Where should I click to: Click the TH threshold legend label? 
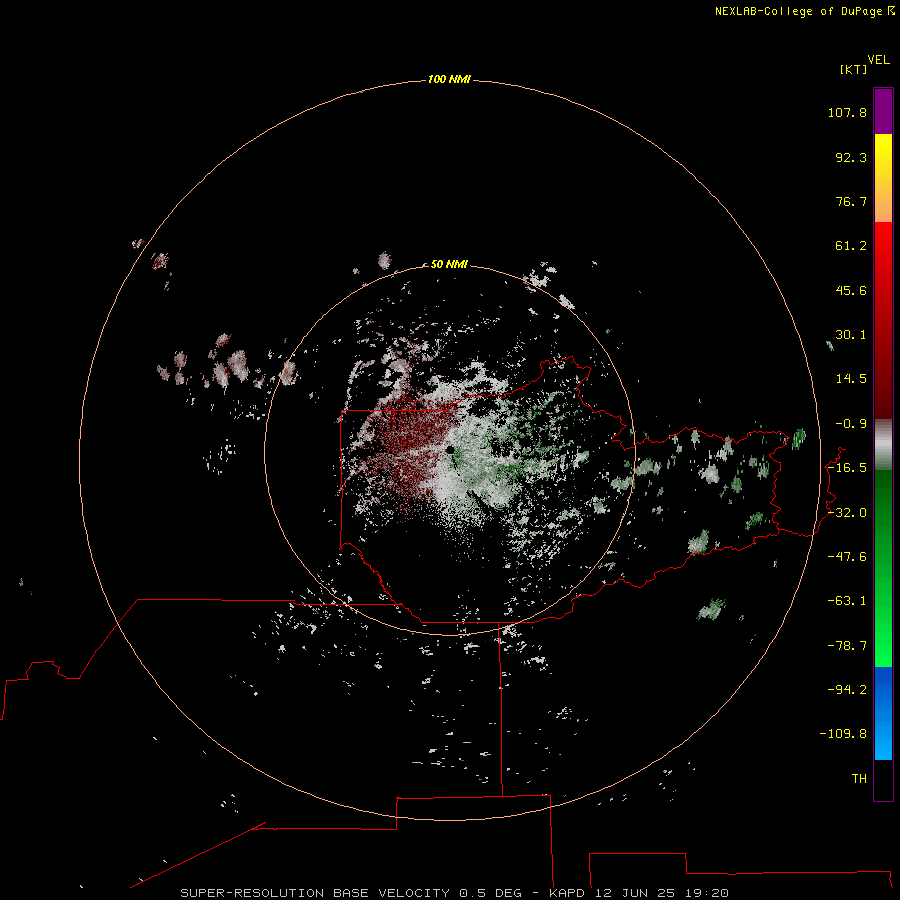(x=859, y=779)
